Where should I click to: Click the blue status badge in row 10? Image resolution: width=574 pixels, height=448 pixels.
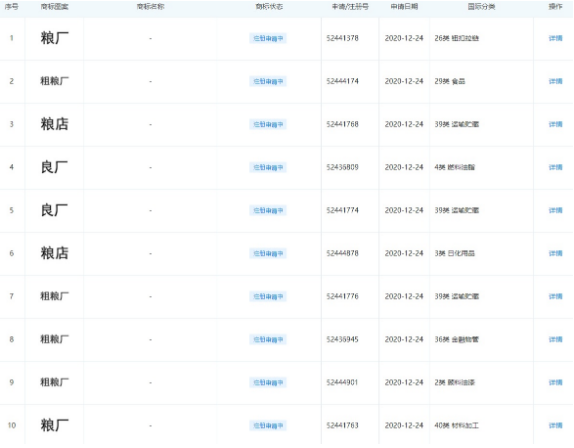[x=268, y=425]
